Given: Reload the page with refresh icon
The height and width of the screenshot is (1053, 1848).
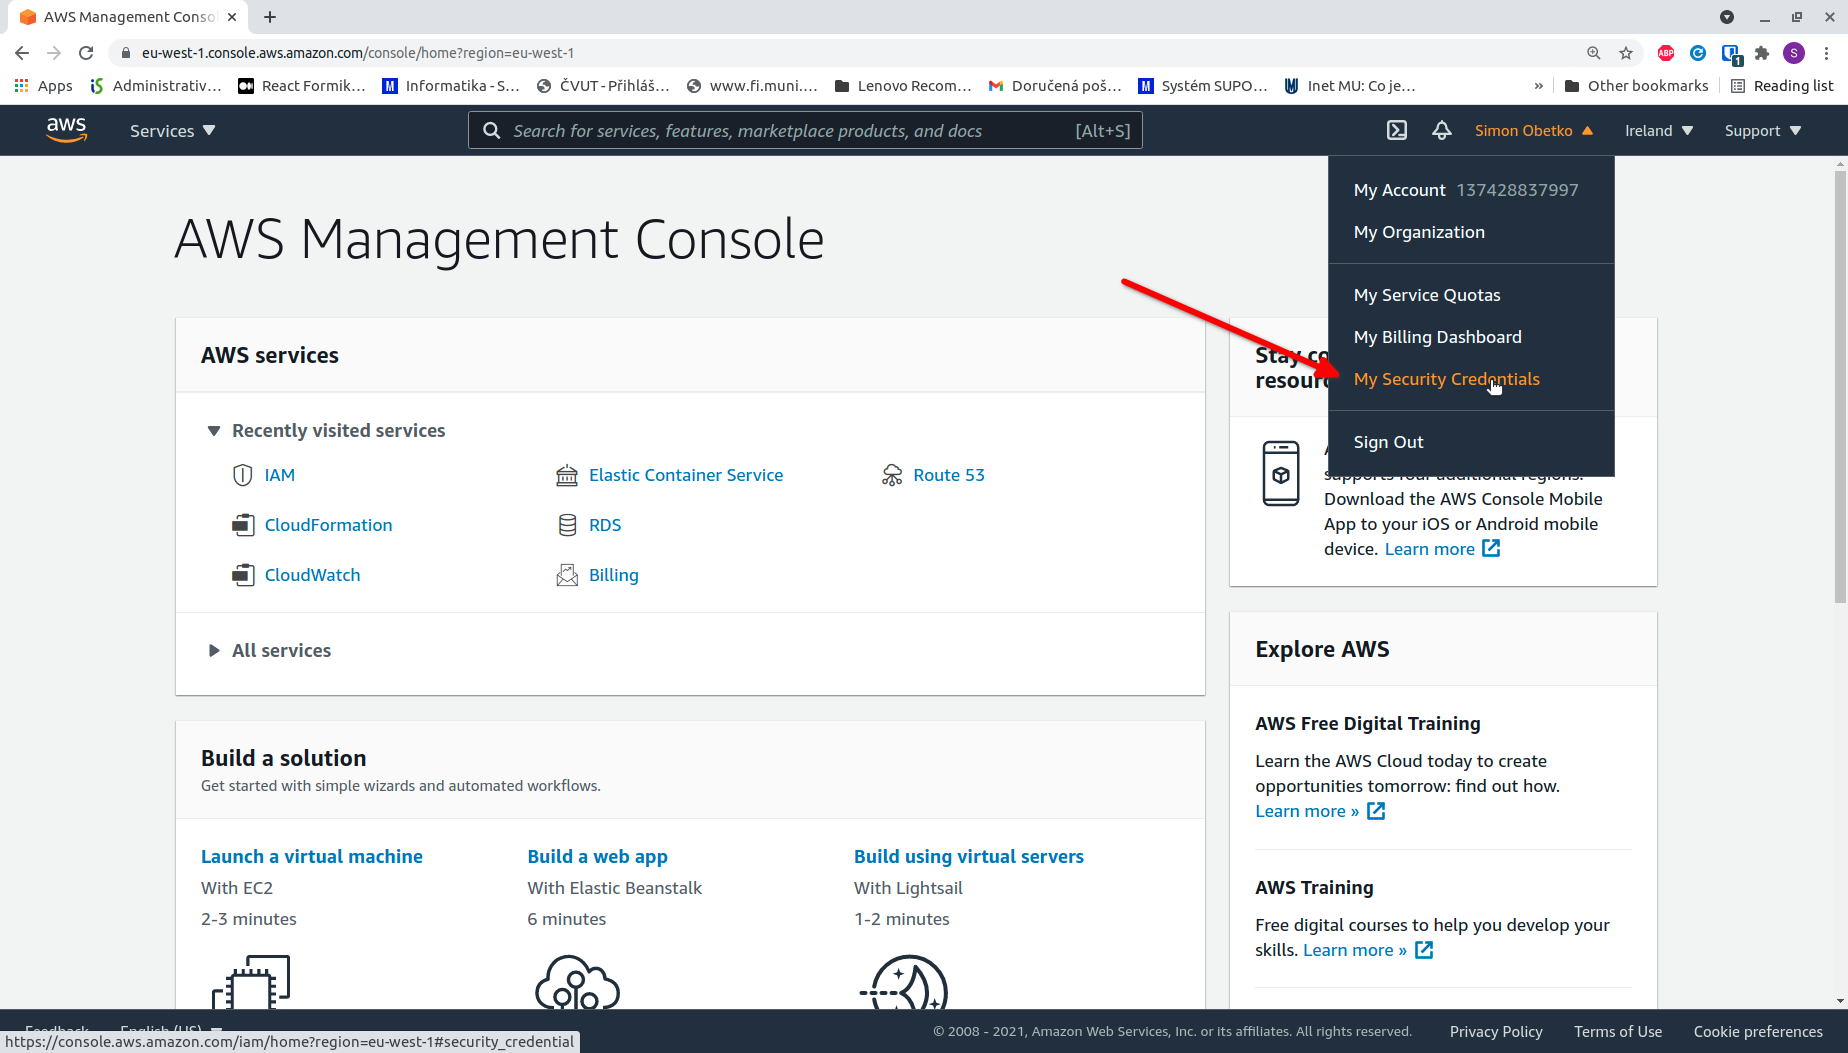Looking at the screenshot, I should click(86, 53).
